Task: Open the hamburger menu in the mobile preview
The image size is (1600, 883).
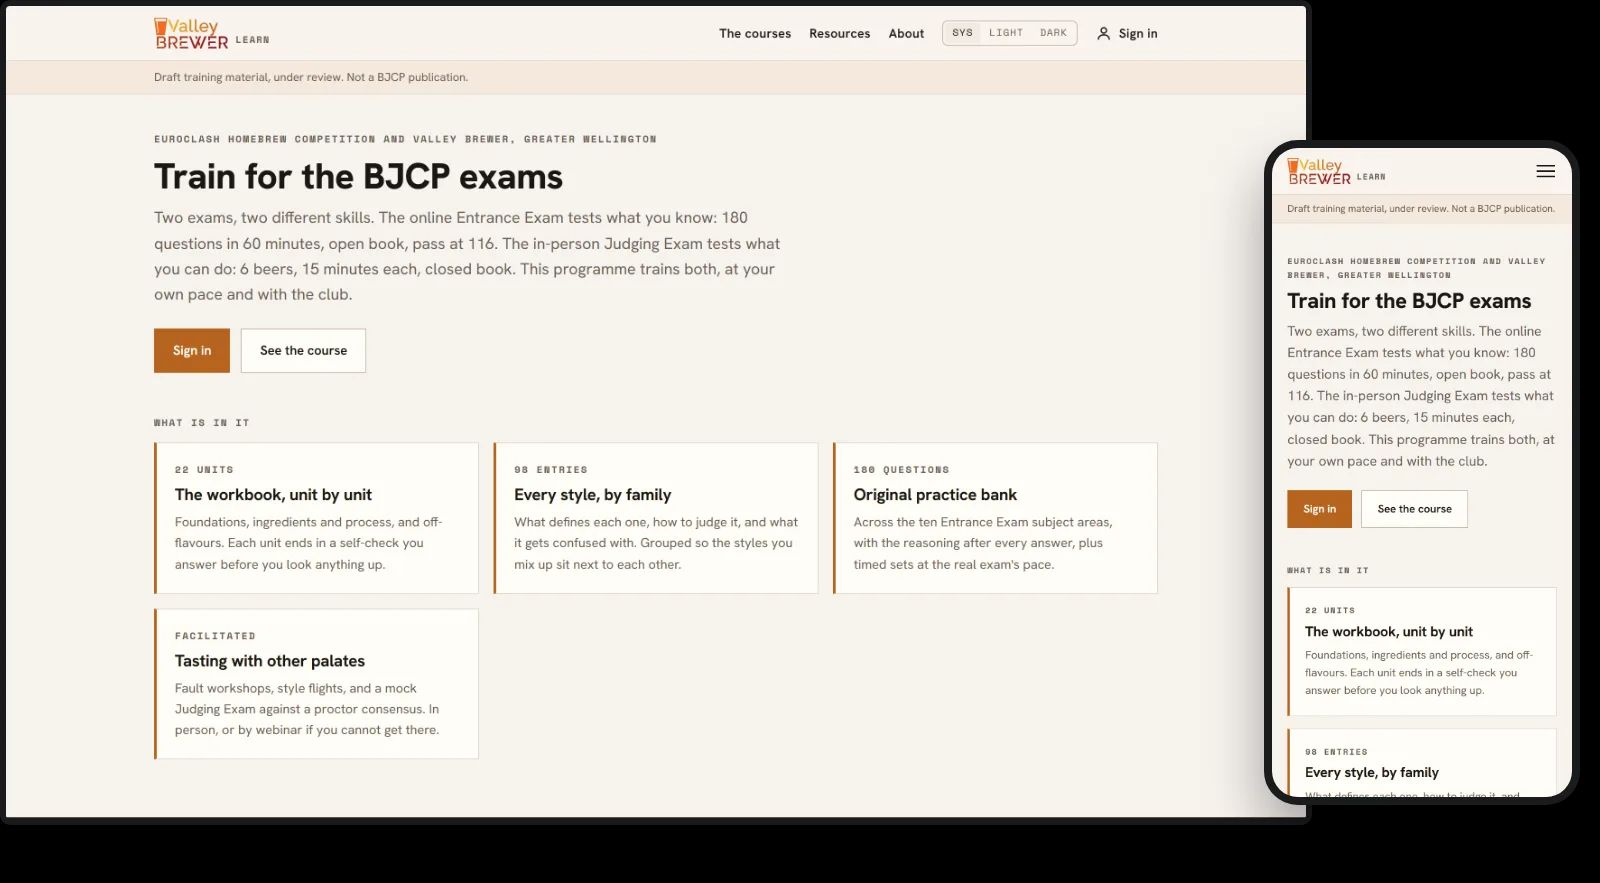Action: [x=1545, y=171]
